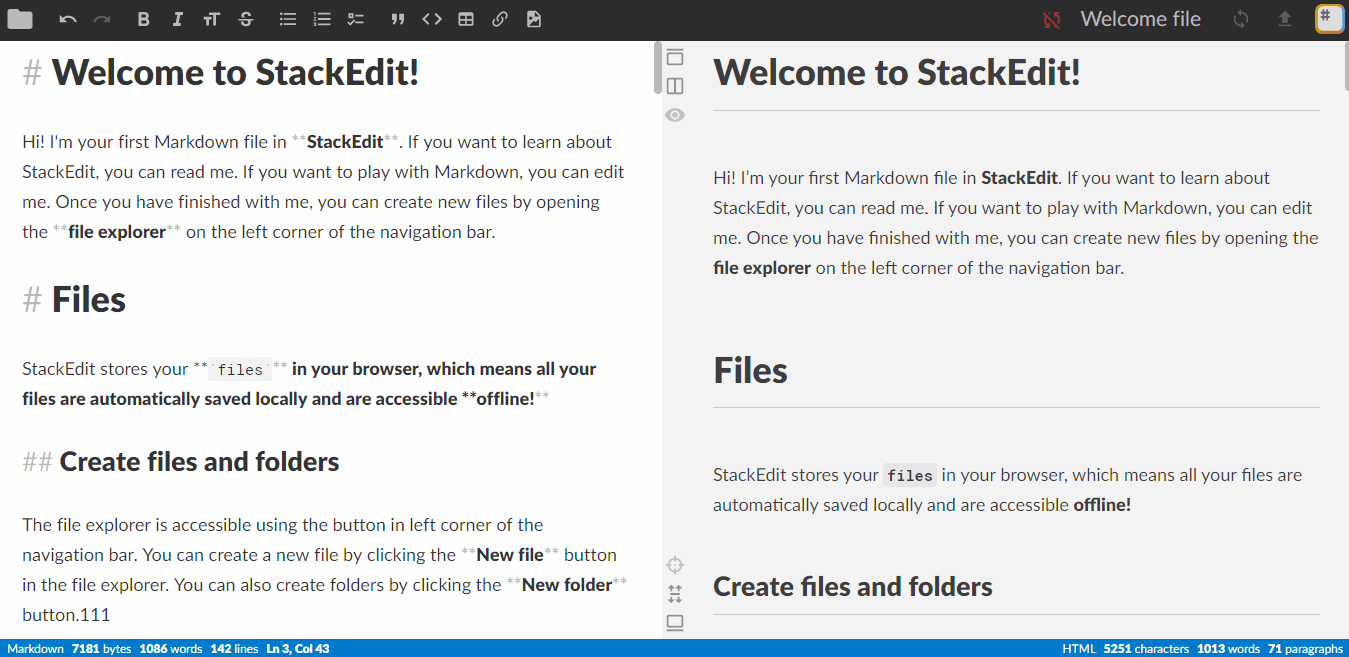Click '142 lines' in the status bar
This screenshot has height=657, width=1349.
[234, 649]
